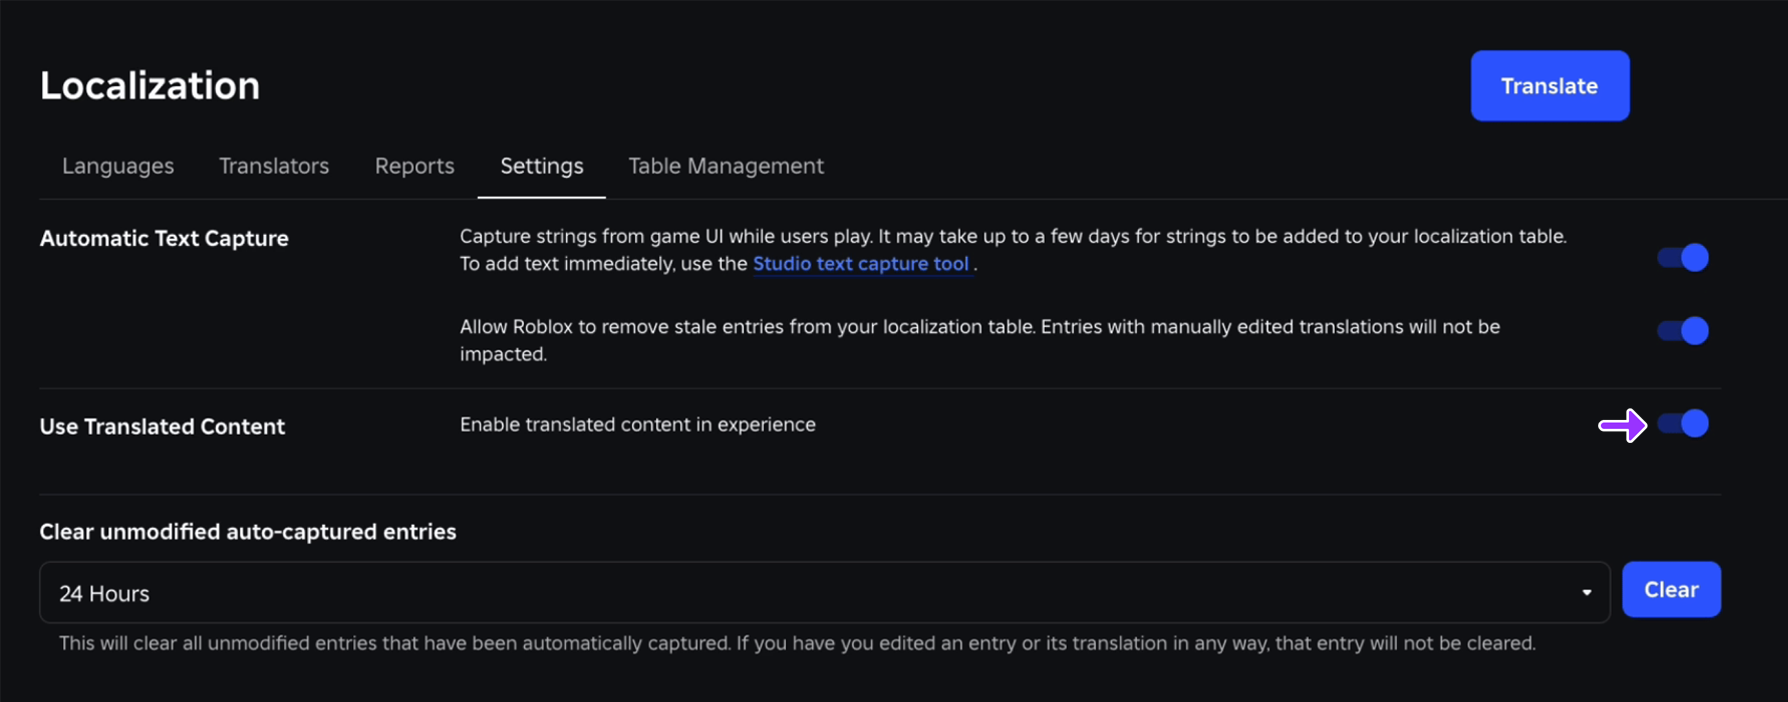This screenshot has width=1788, height=702.
Task: Select the Settings tab
Action: click(x=541, y=166)
